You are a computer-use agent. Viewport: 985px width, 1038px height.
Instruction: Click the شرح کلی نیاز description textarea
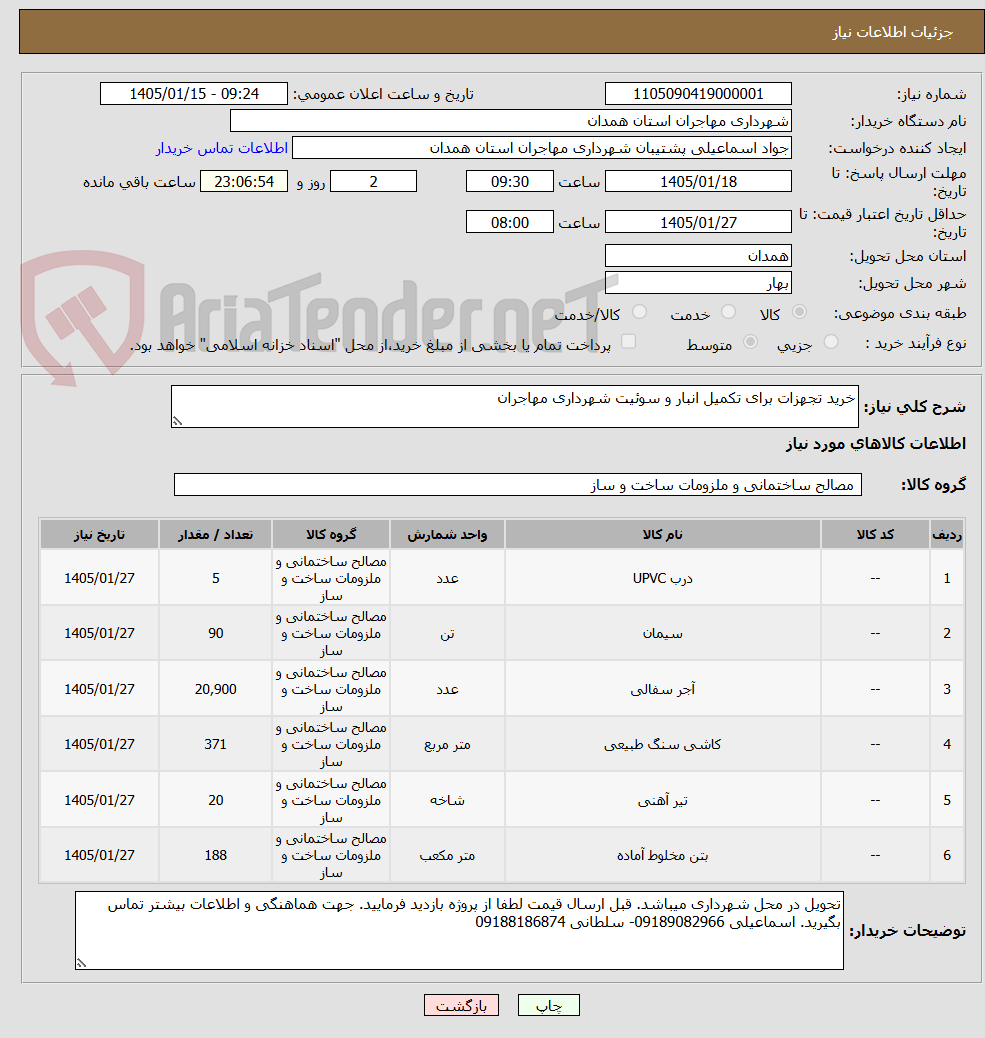pyautogui.click(x=514, y=406)
